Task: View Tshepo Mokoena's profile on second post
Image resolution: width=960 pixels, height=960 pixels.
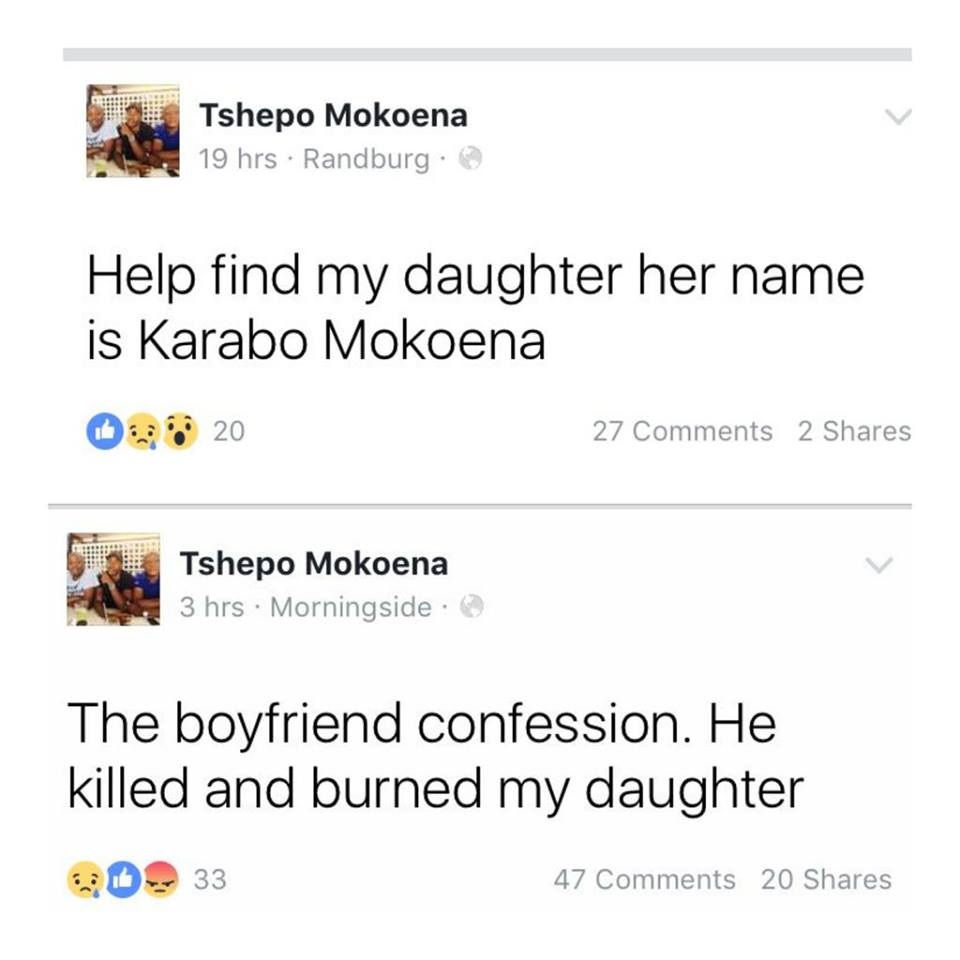Action: 315,562
